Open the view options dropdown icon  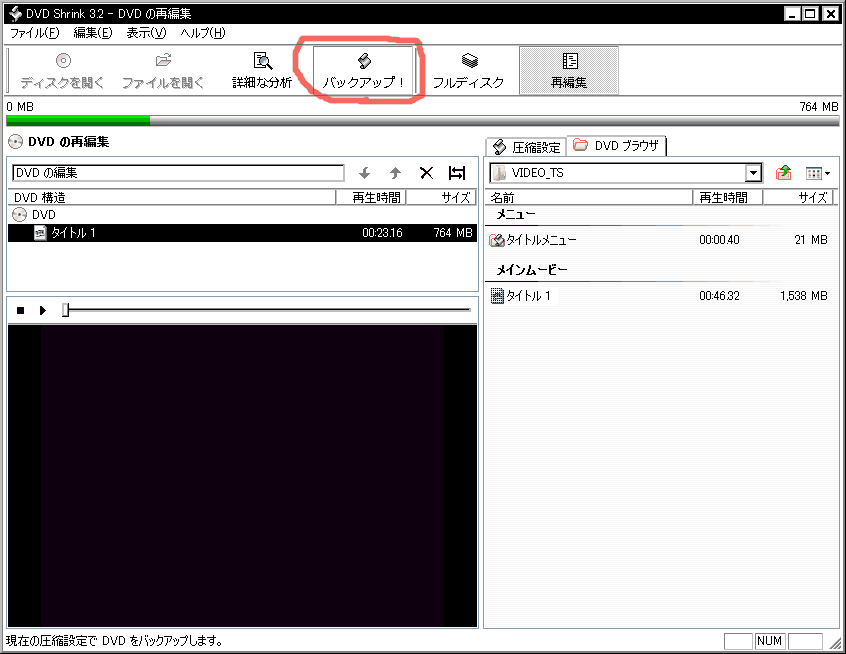817,173
